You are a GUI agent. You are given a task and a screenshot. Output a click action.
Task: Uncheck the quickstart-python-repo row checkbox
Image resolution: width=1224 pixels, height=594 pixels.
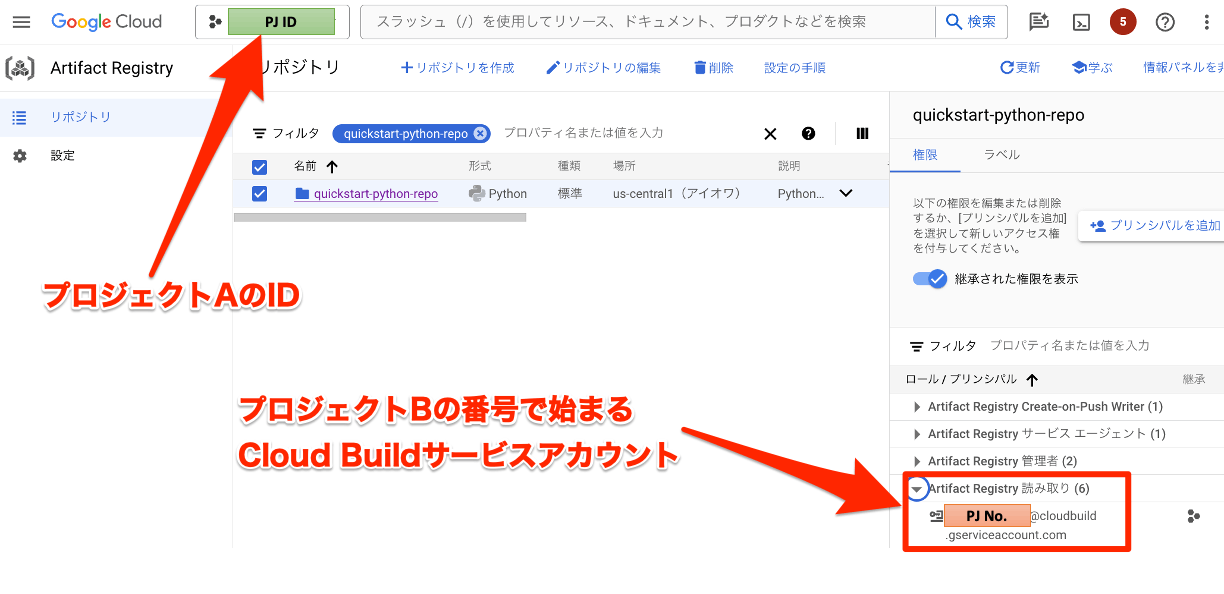[260, 194]
